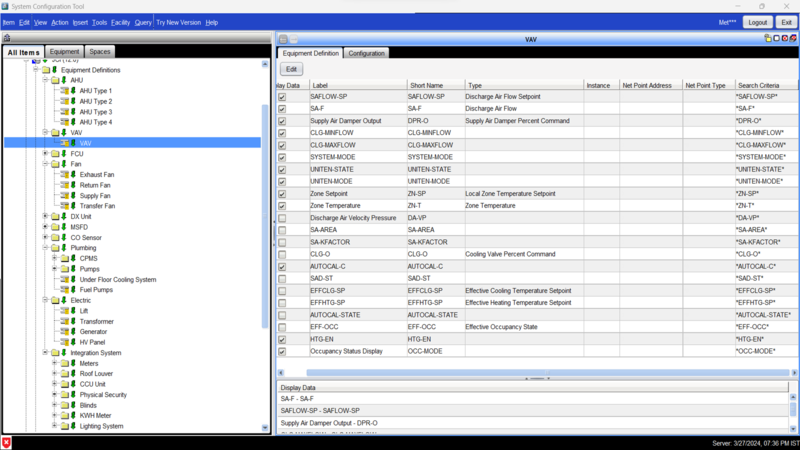
Task: Click the red shield icon in status bar
Action: tap(6, 442)
